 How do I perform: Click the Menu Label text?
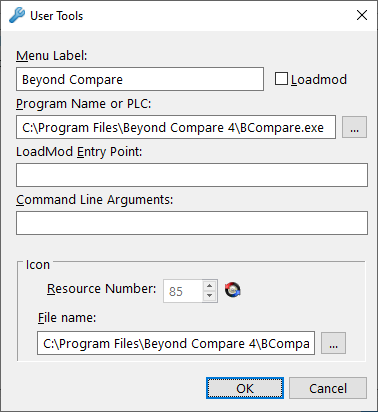[x=52, y=56]
